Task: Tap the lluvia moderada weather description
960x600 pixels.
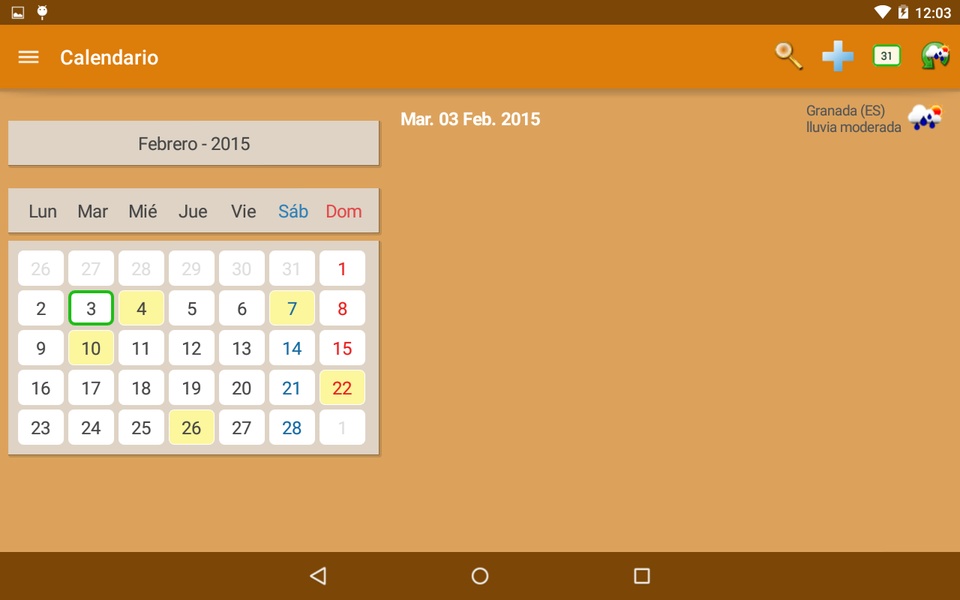Action: [853, 127]
